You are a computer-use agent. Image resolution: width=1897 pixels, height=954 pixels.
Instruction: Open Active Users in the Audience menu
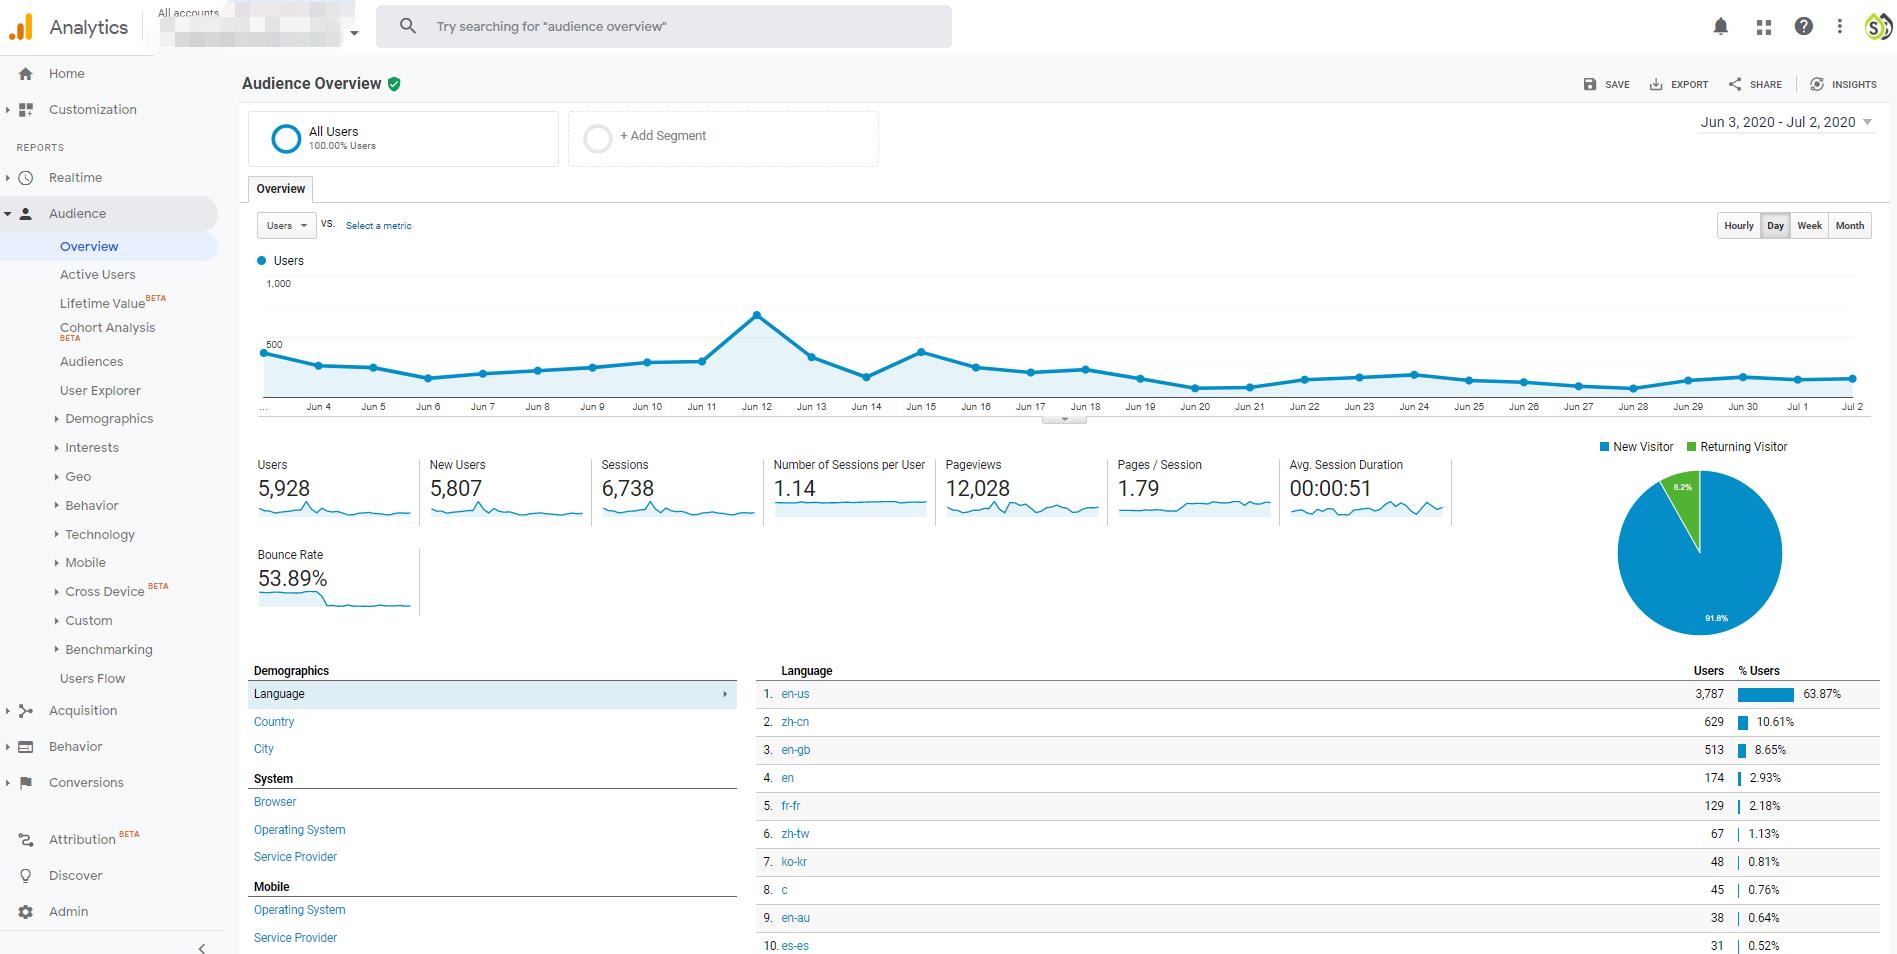pyautogui.click(x=97, y=275)
